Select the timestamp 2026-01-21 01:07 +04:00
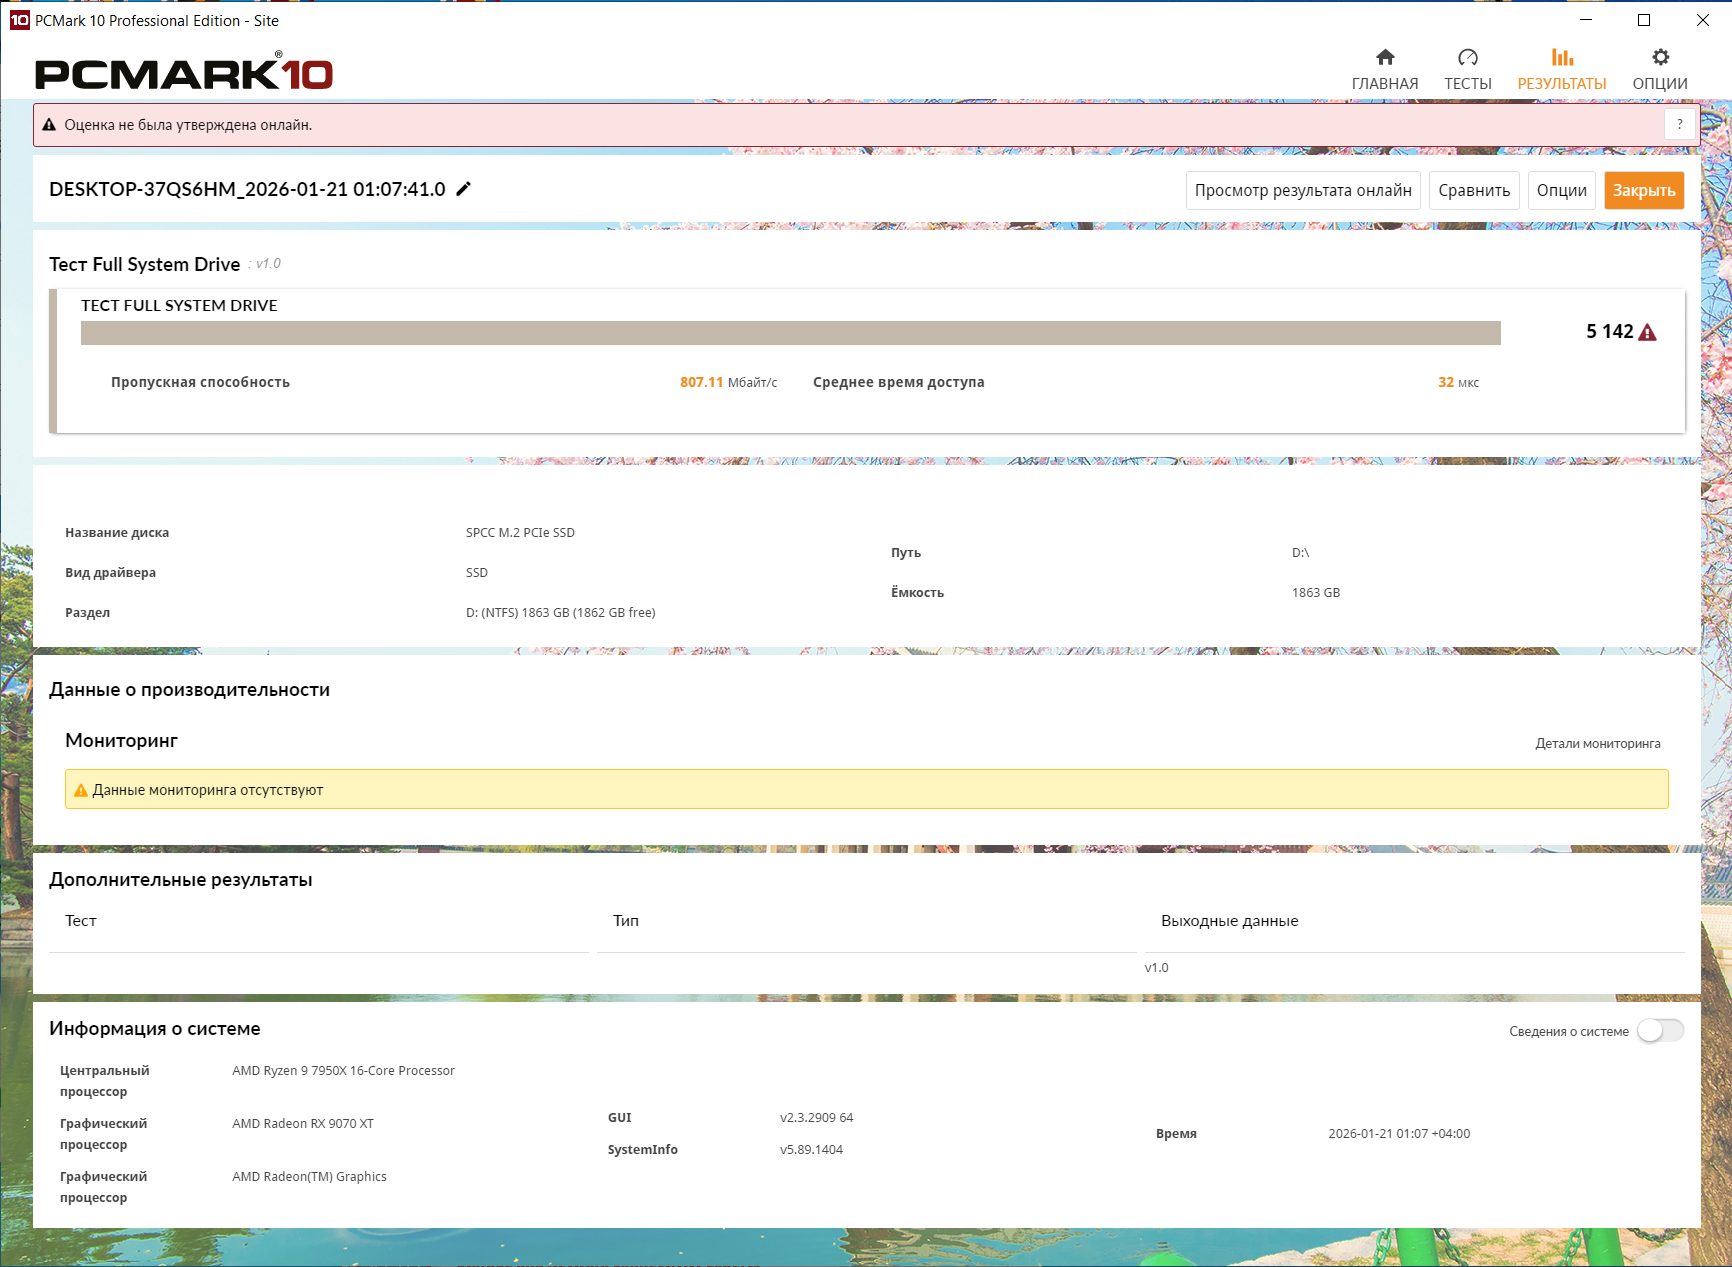The image size is (1732, 1267). [1399, 1134]
